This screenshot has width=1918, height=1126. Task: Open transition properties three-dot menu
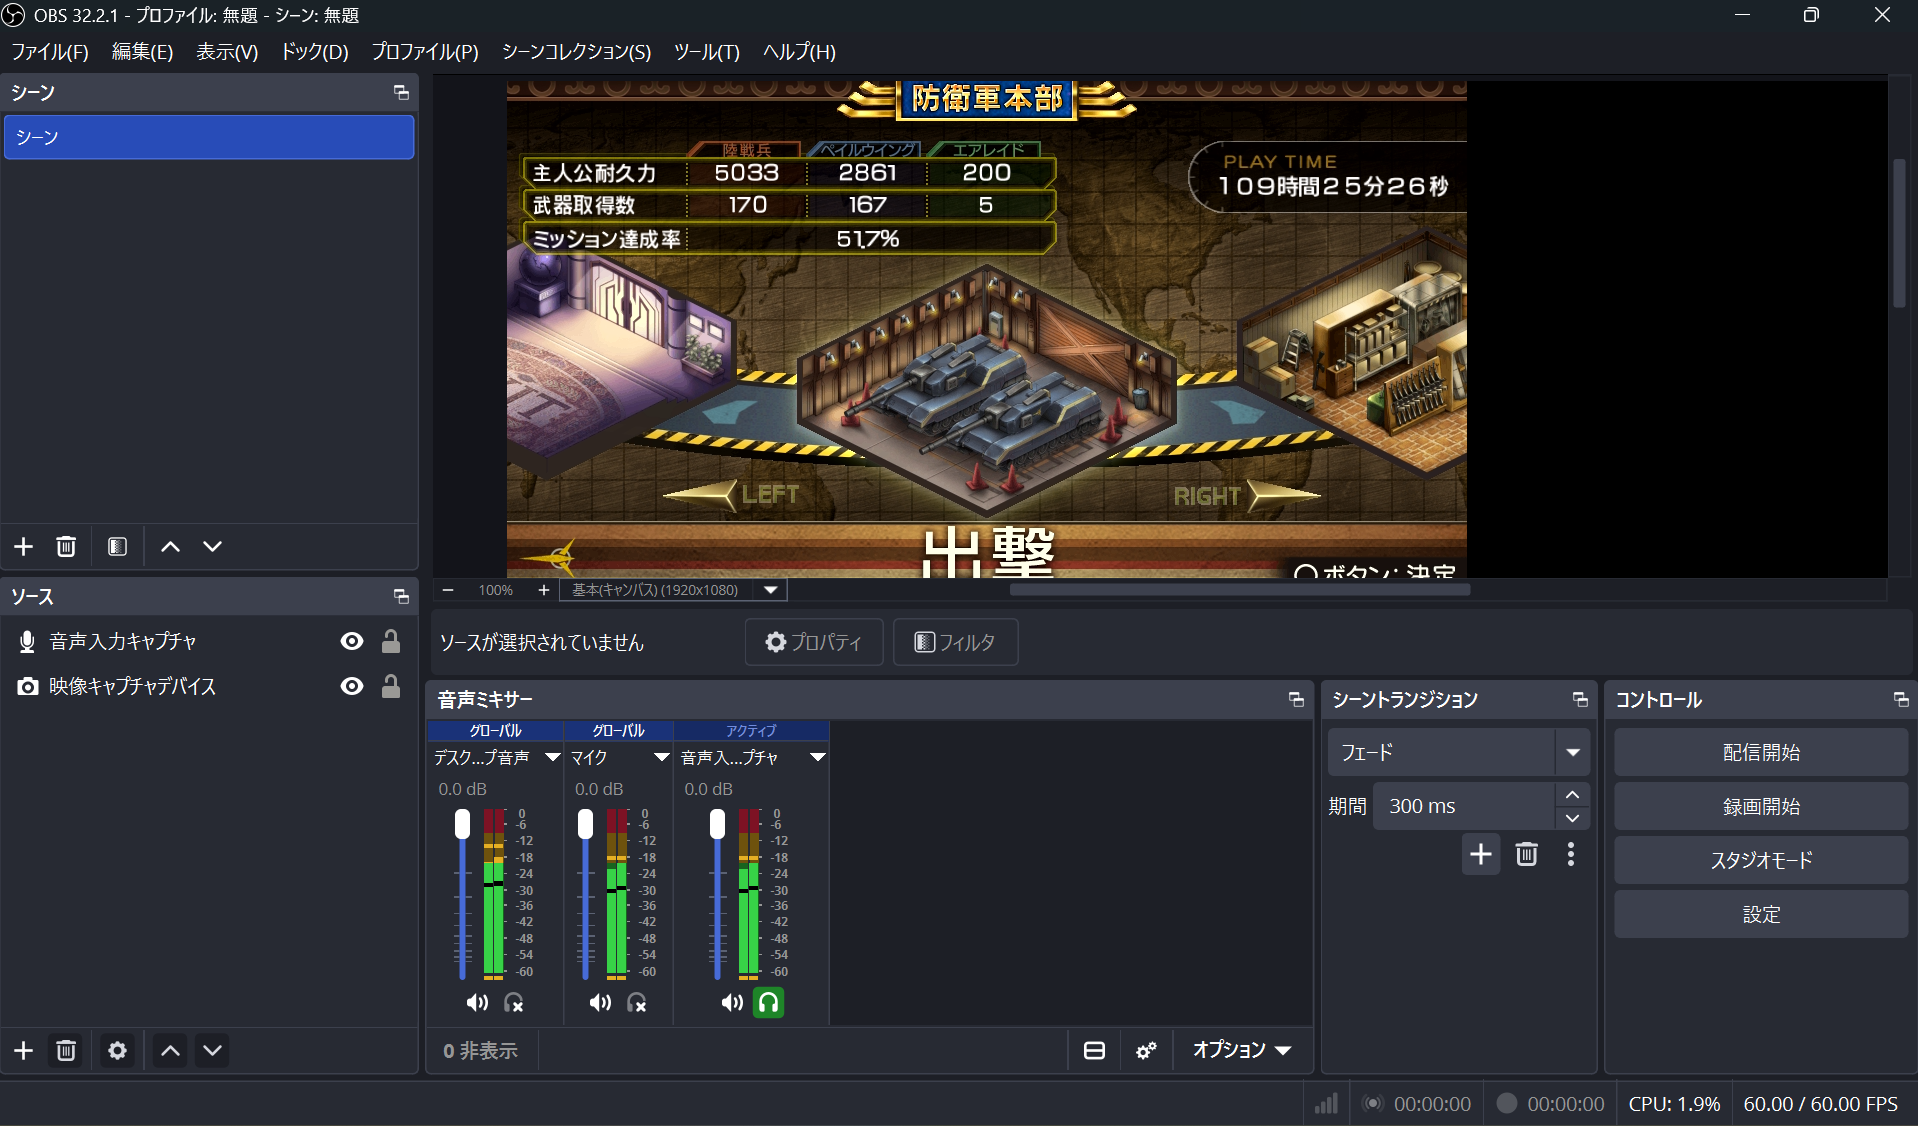click(x=1571, y=854)
